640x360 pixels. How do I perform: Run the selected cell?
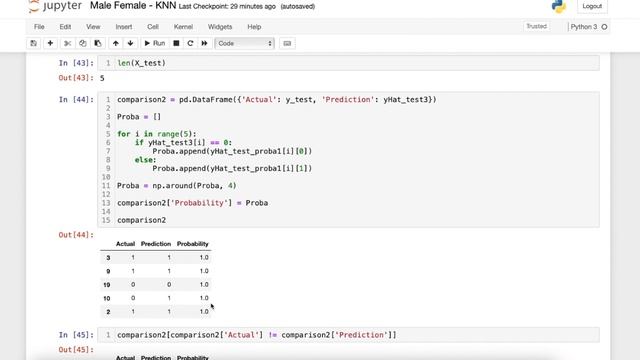pyautogui.click(x=155, y=43)
